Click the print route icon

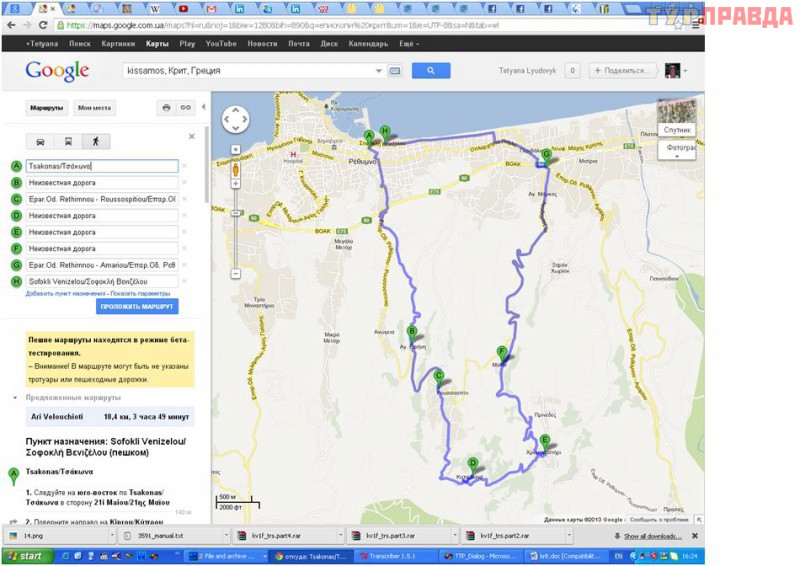(x=166, y=107)
